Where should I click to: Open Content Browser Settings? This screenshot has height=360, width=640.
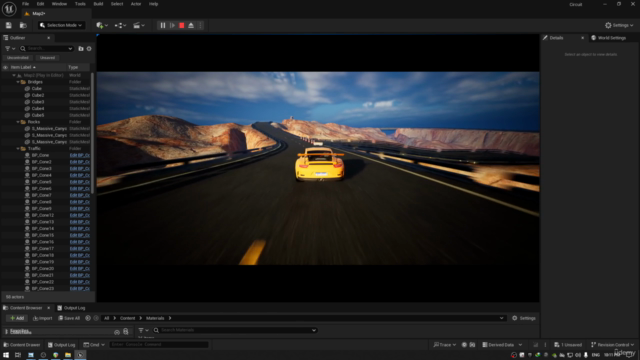(x=524, y=318)
